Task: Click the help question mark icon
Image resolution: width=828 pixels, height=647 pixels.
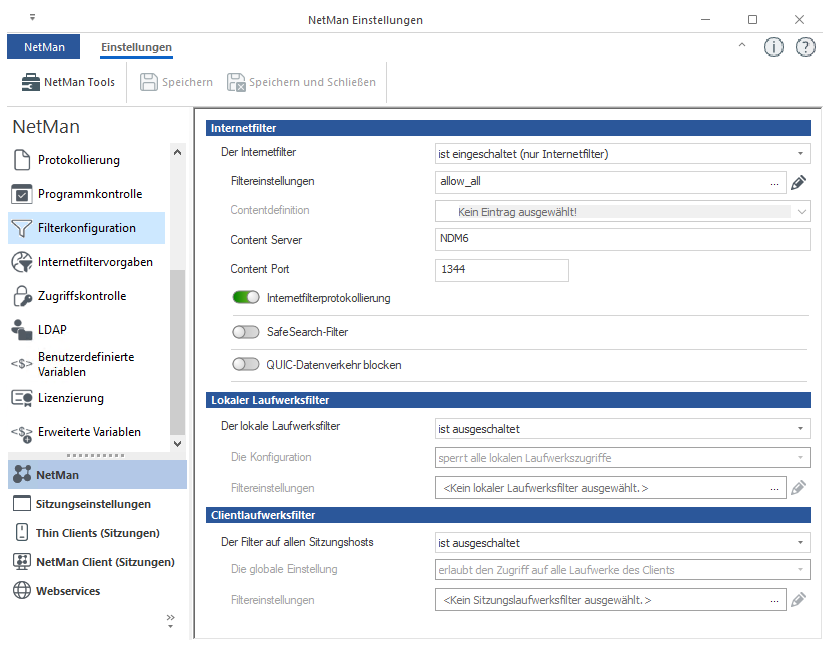Action: pos(805,47)
